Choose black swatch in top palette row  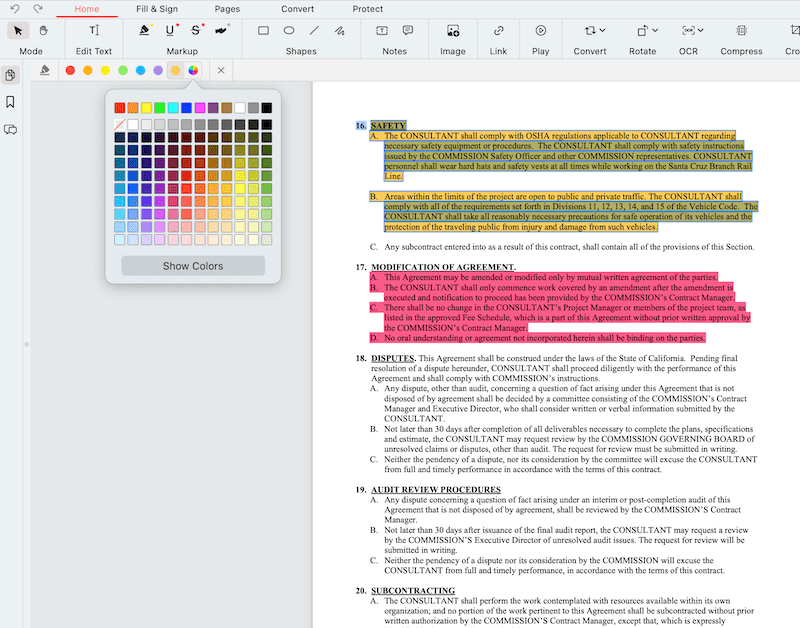coord(267,108)
